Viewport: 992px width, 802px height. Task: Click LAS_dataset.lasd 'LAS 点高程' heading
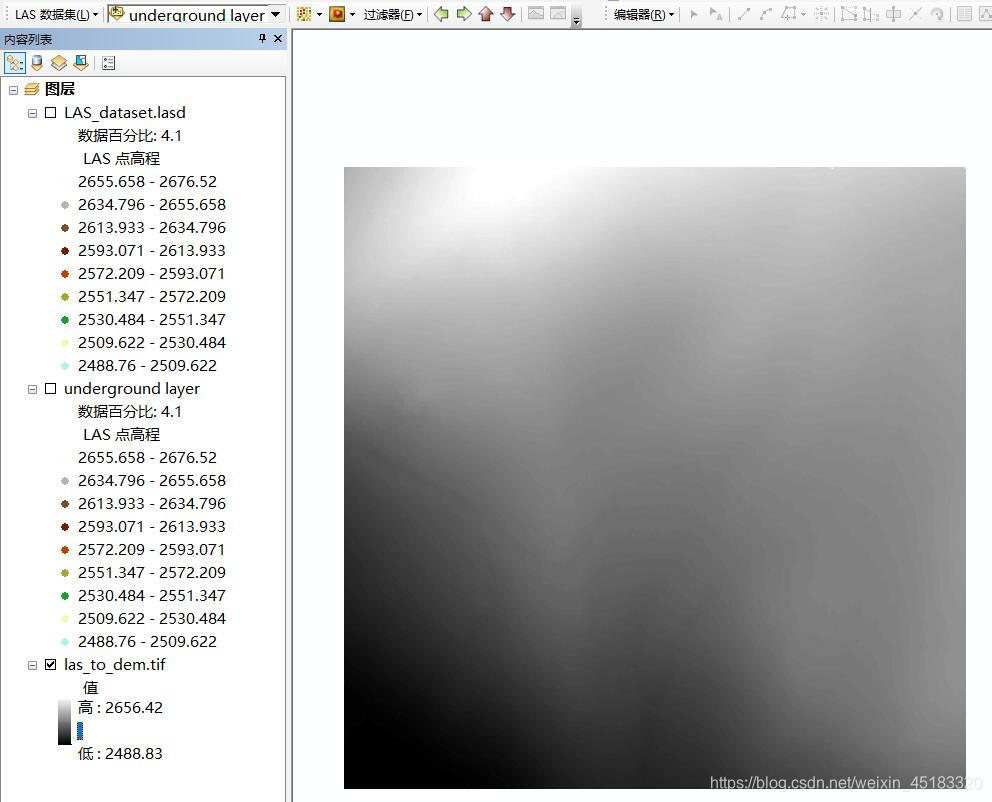coord(121,159)
